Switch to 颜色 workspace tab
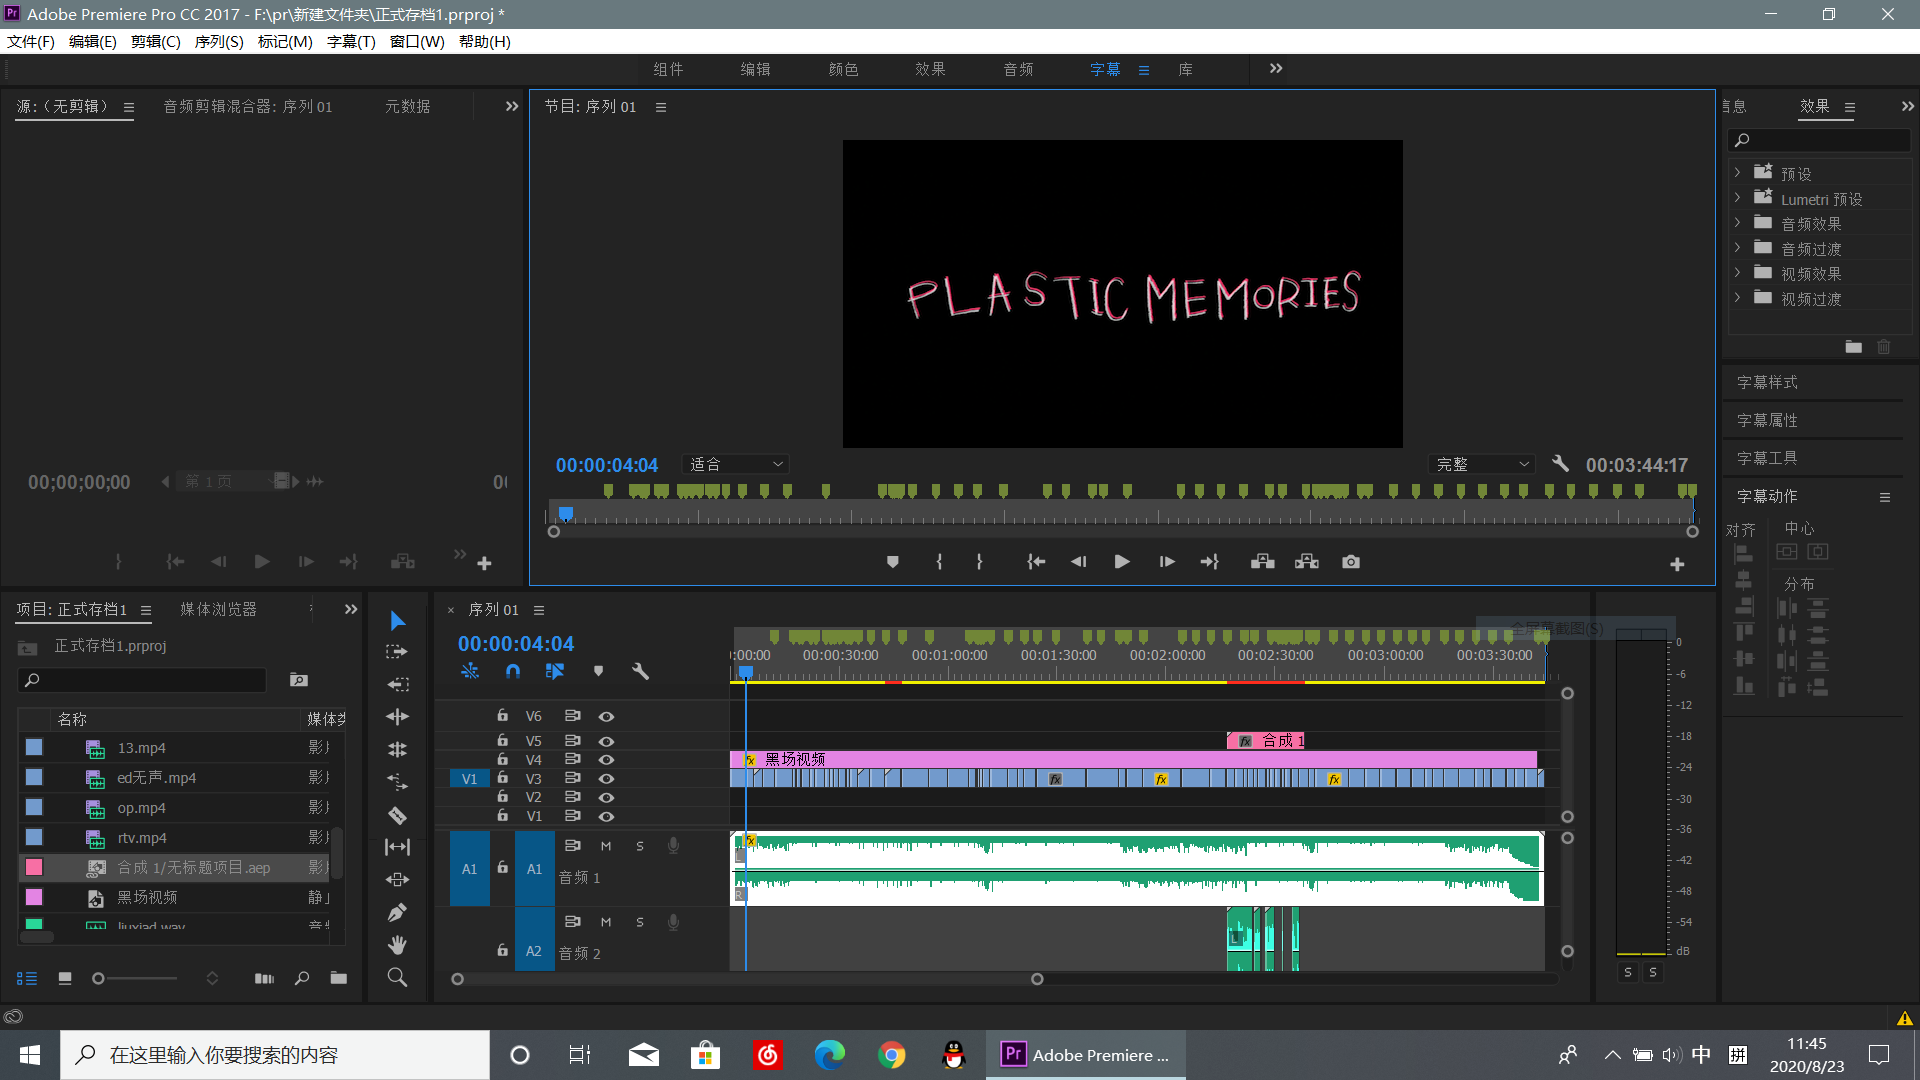The width and height of the screenshot is (1920, 1080). (843, 69)
